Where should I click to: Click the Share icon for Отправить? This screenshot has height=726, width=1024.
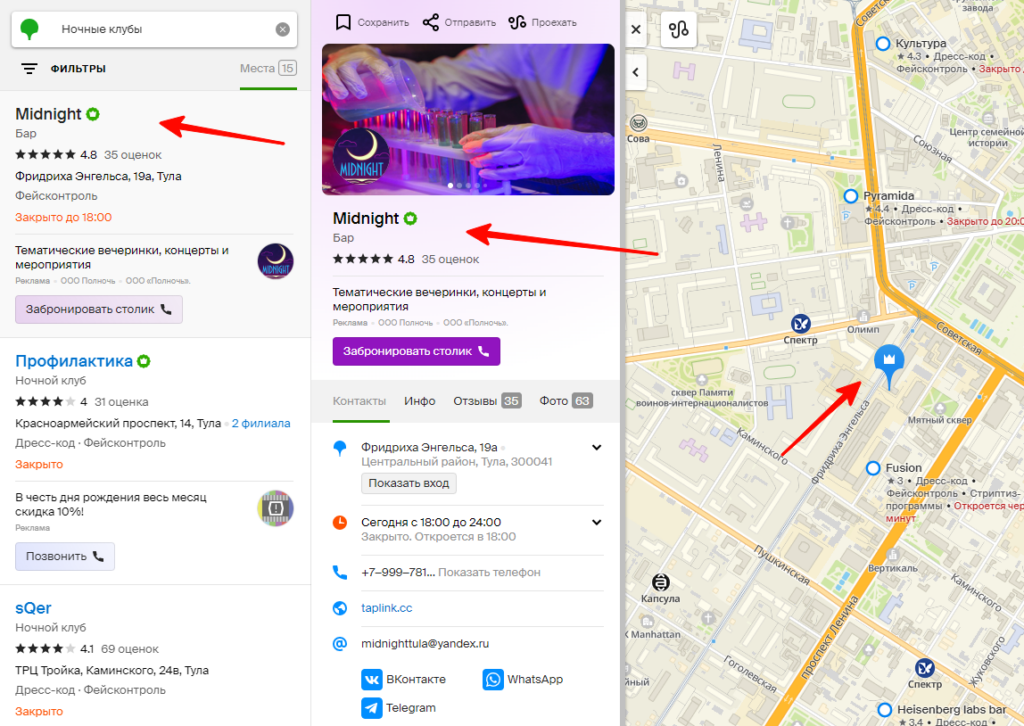pos(430,22)
